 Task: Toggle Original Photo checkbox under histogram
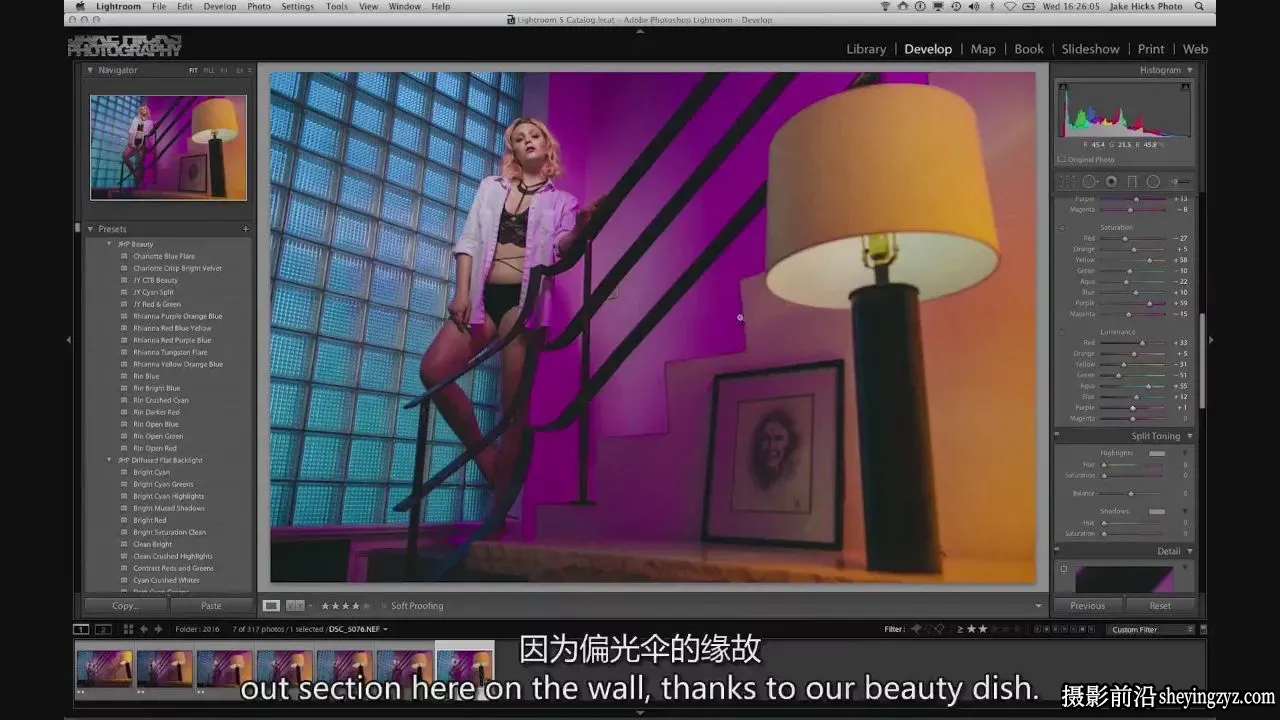tap(1062, 159)
